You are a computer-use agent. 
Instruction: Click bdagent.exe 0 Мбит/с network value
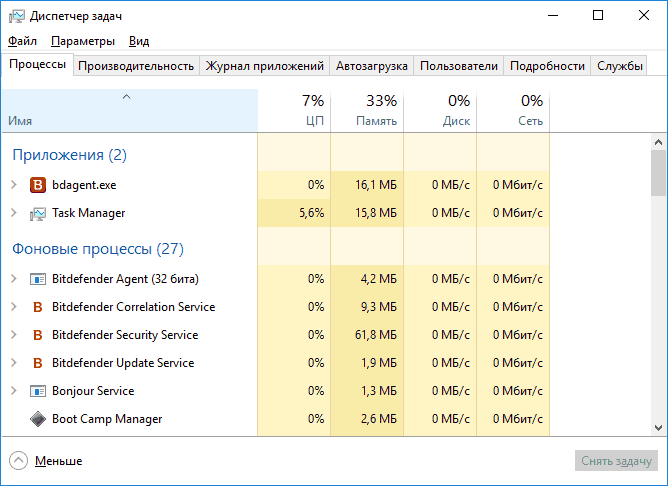tap(518, 185)
